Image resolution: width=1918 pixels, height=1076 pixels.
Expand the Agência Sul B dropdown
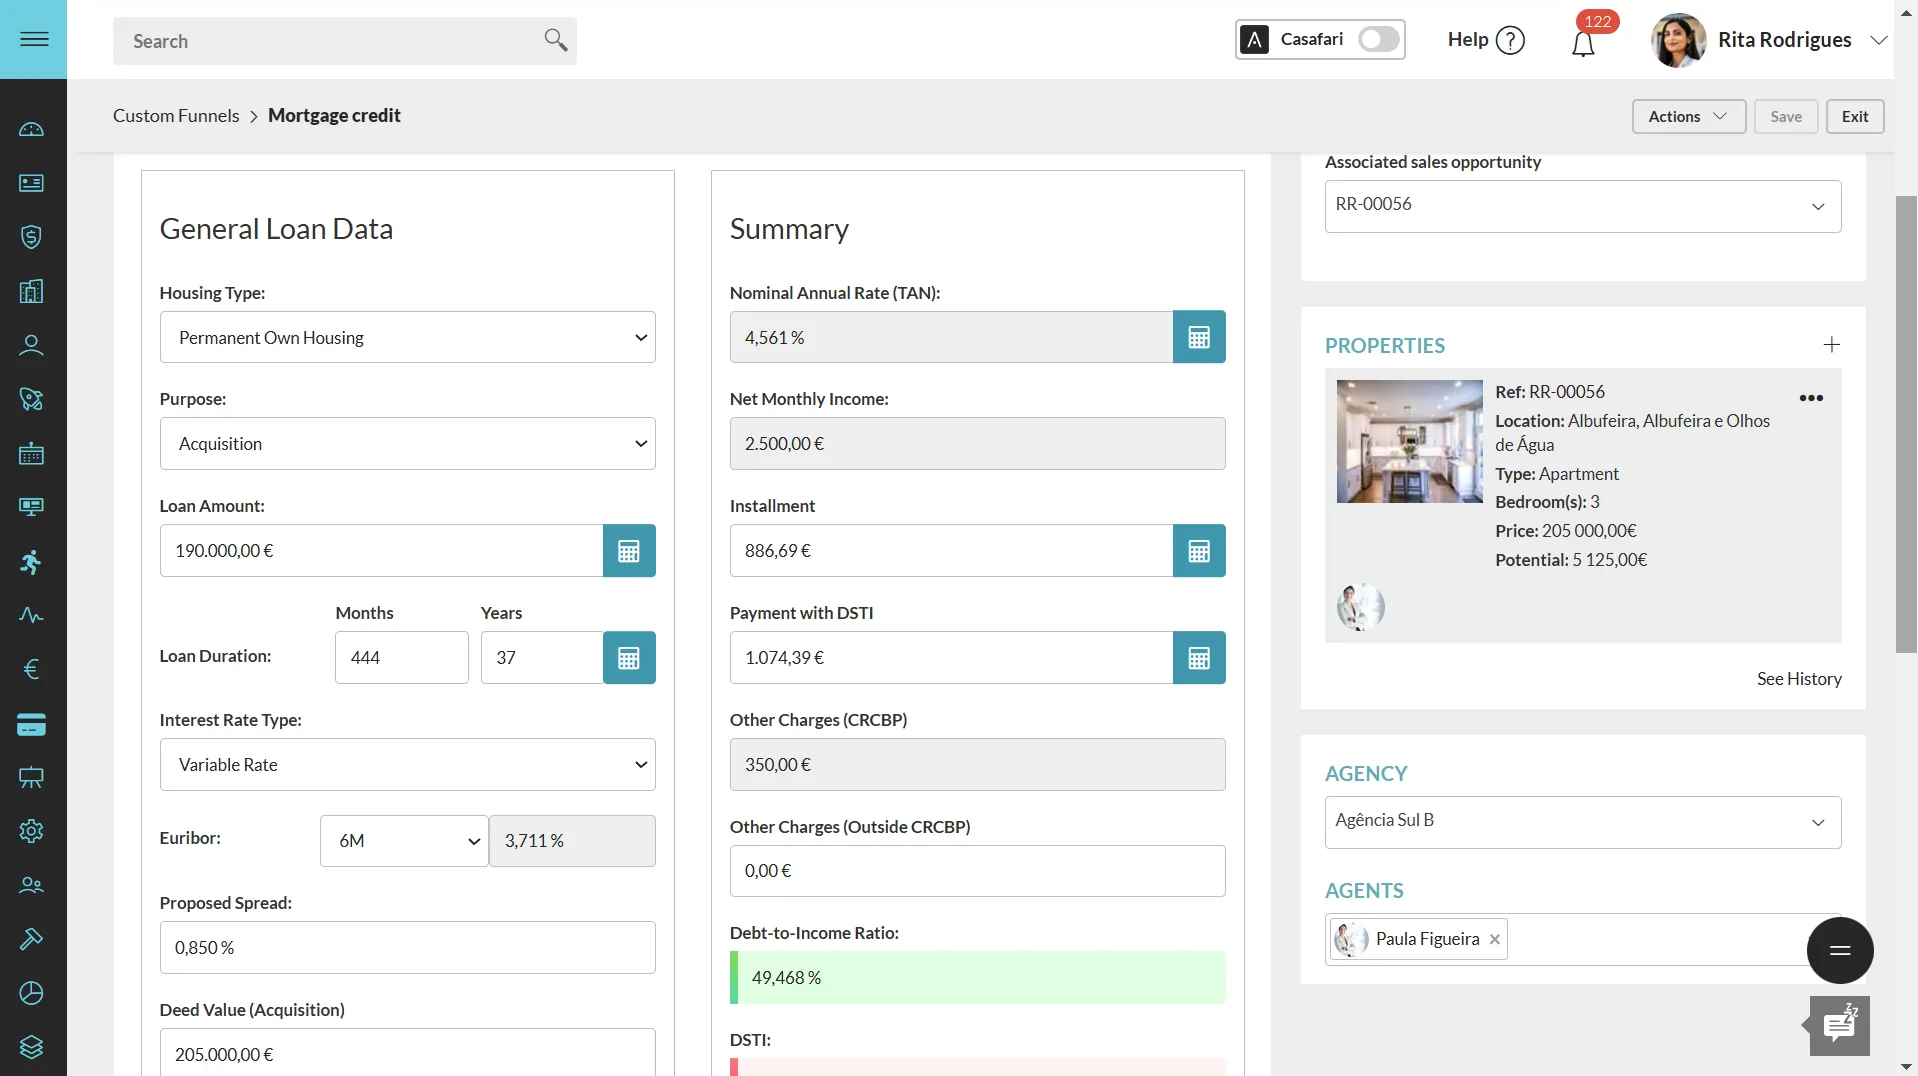point(1583,822)
